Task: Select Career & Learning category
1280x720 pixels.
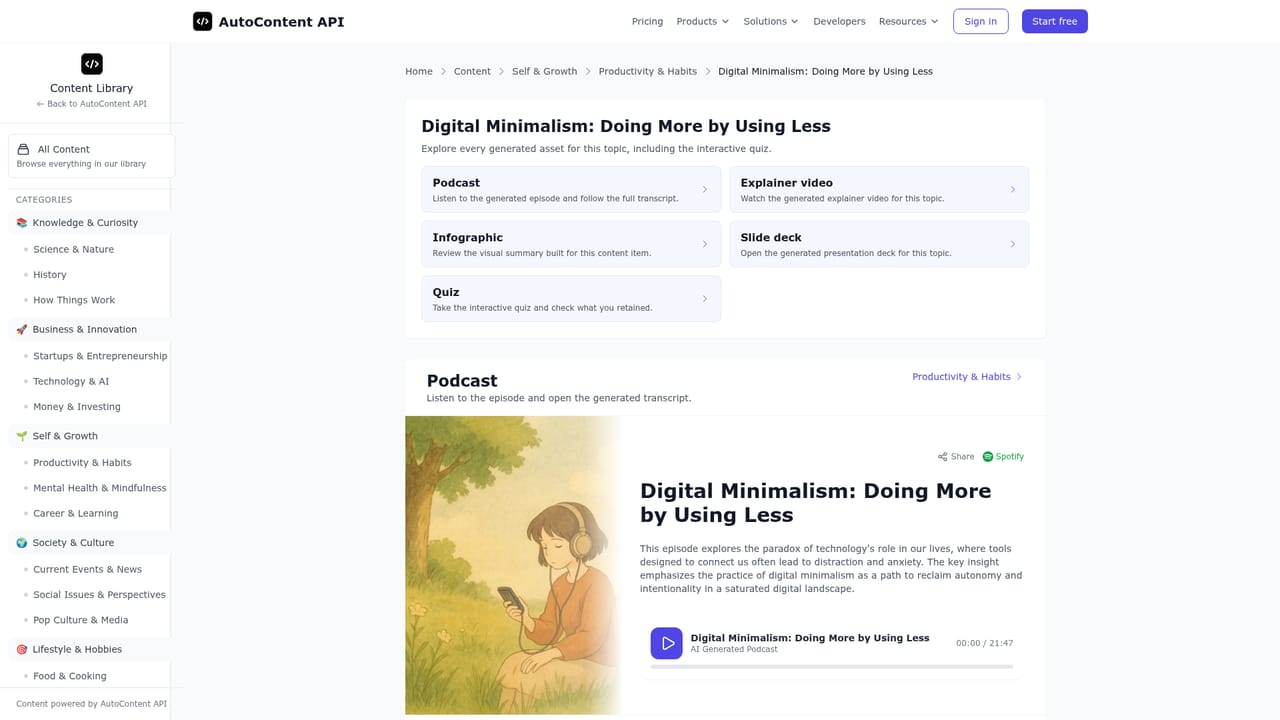Action: click(x=76, y=513)
